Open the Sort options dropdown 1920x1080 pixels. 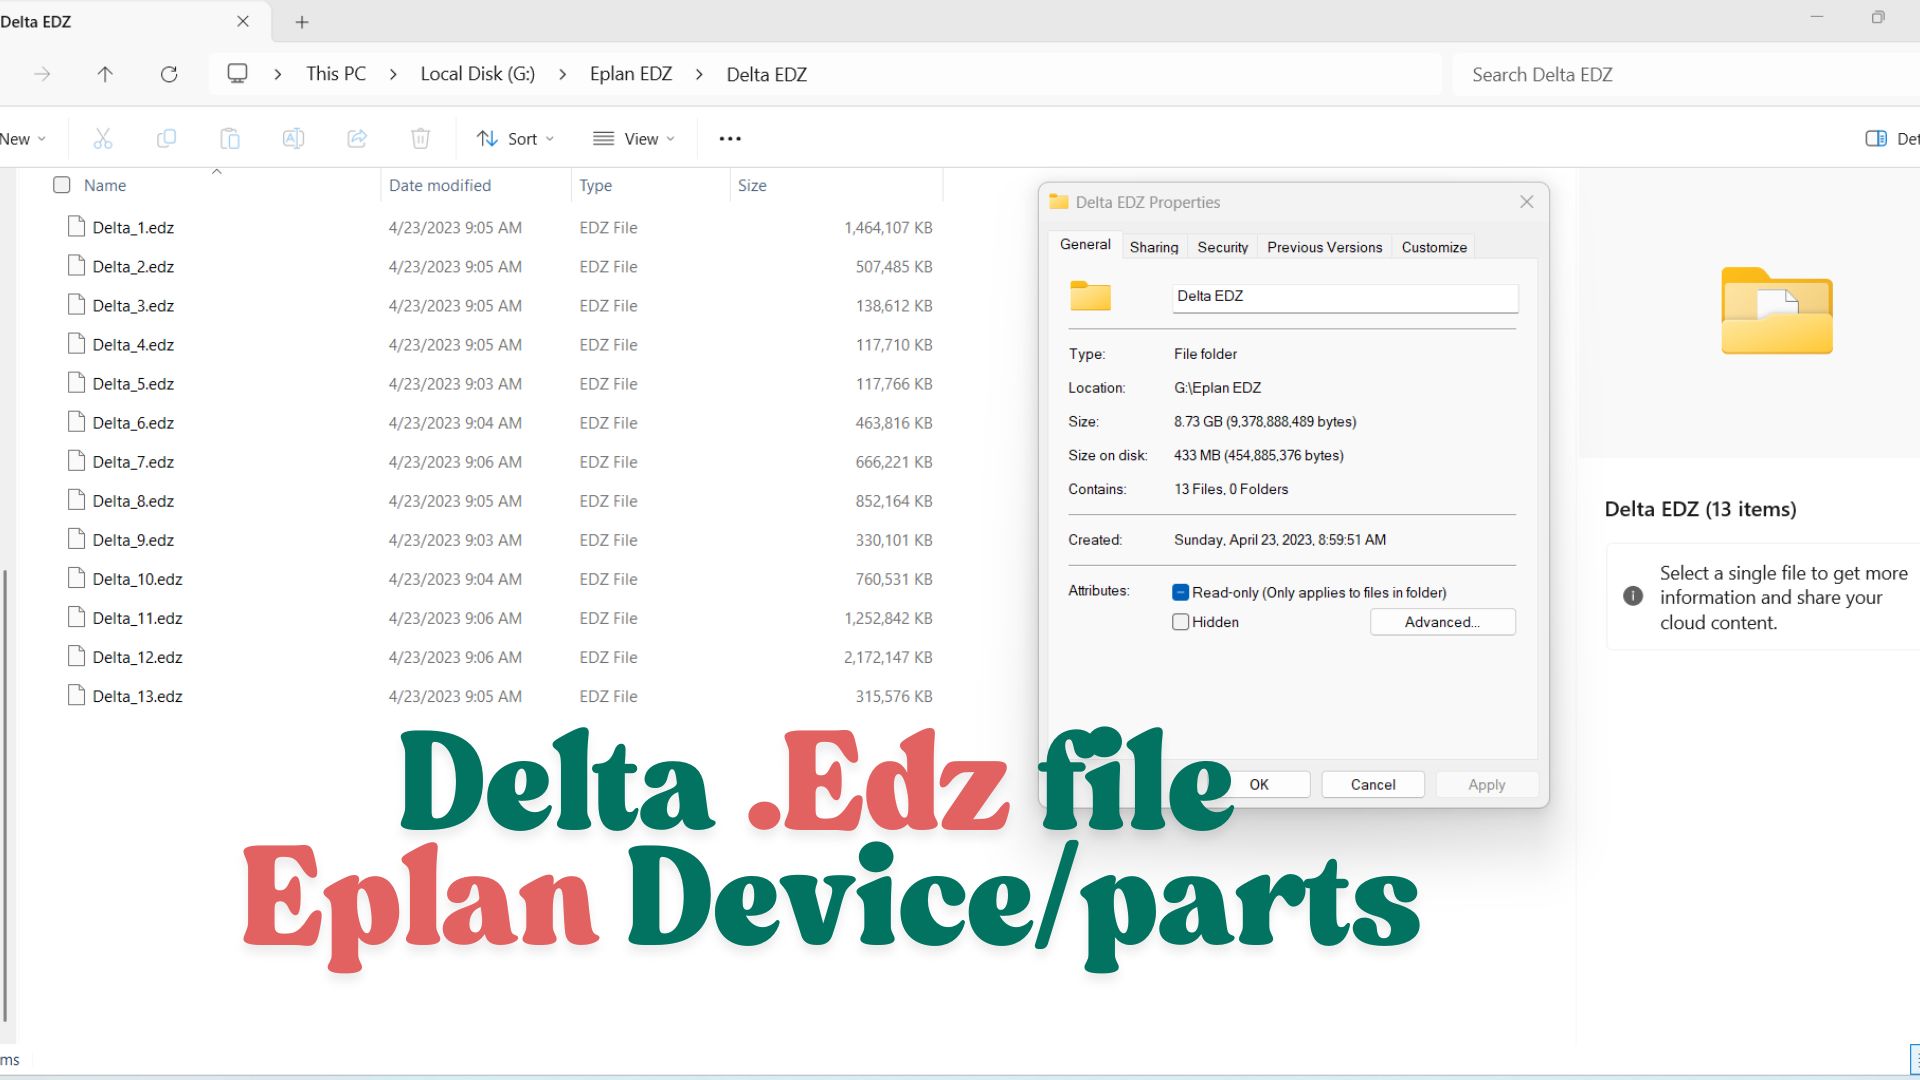[x=515, y=138]
